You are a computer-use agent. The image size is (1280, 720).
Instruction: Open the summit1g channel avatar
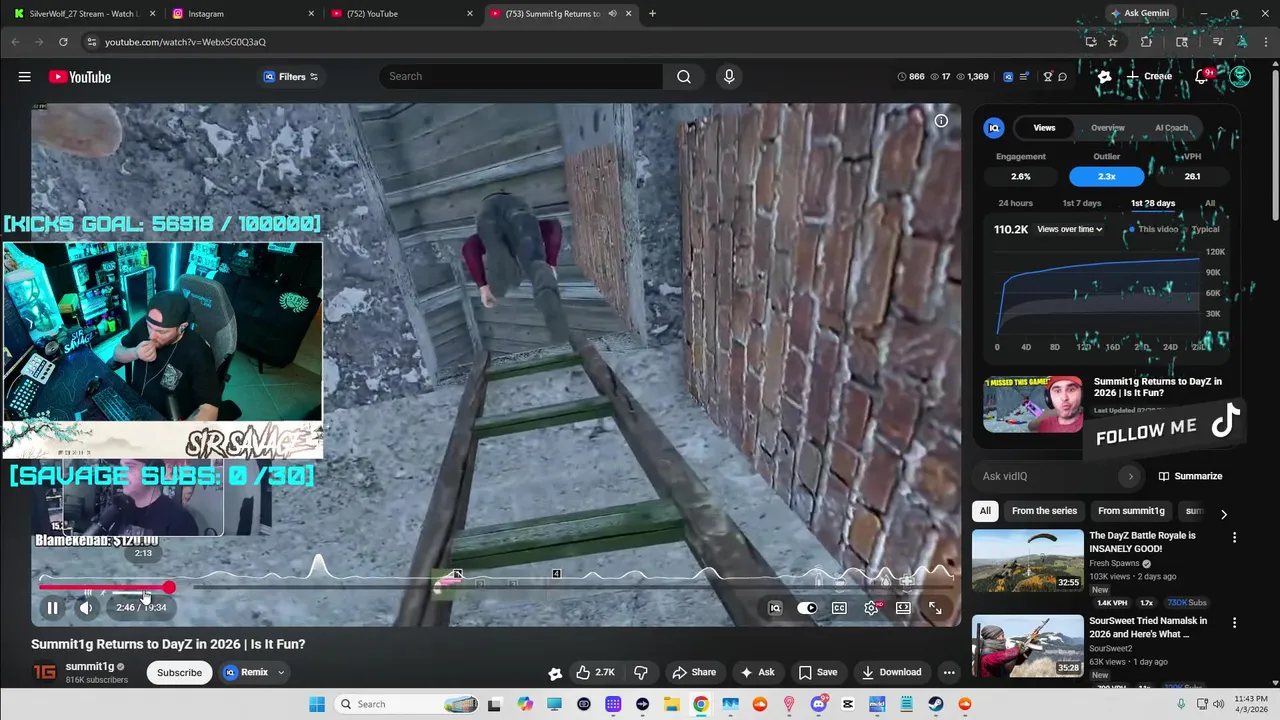pyautogui.click(x=45, y=672)
